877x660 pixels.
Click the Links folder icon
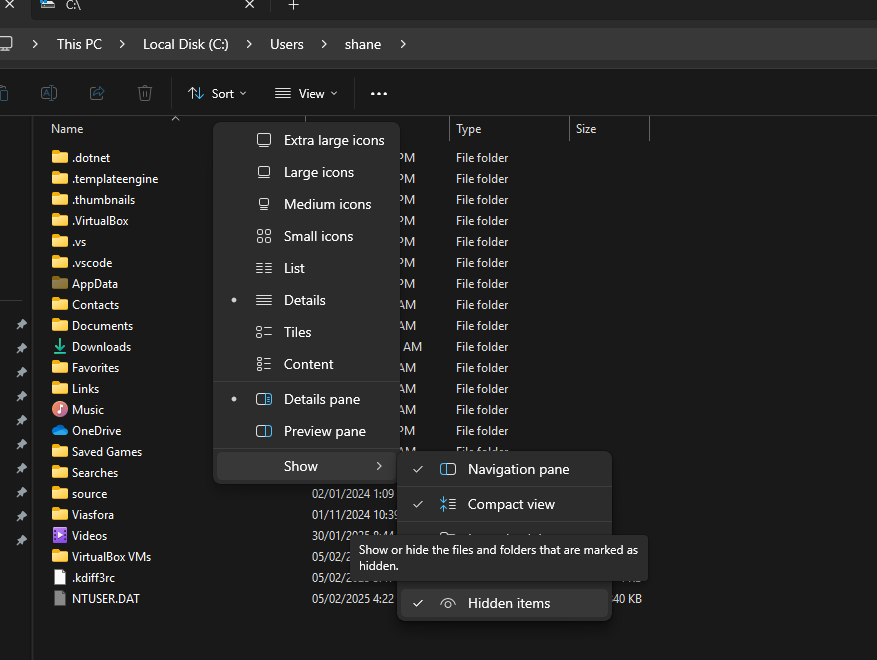point(60,388)
